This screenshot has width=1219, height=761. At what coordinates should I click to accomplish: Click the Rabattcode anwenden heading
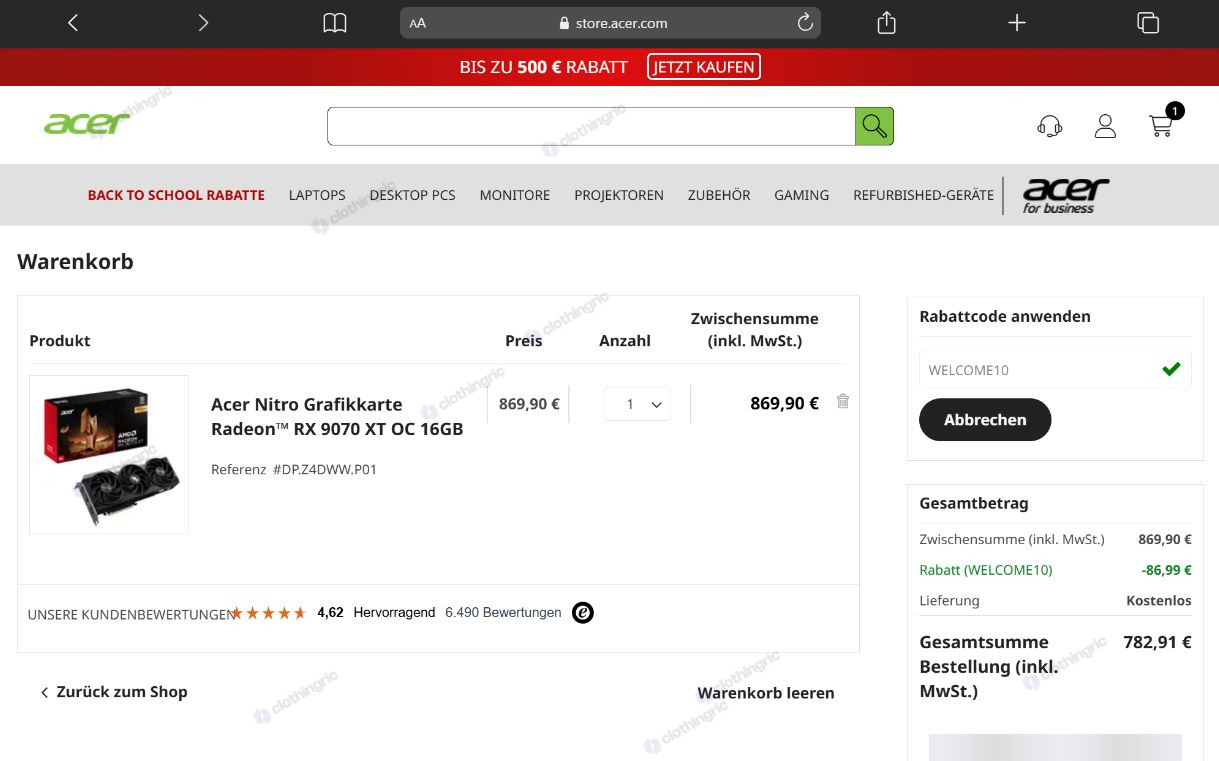(1005, 317)
